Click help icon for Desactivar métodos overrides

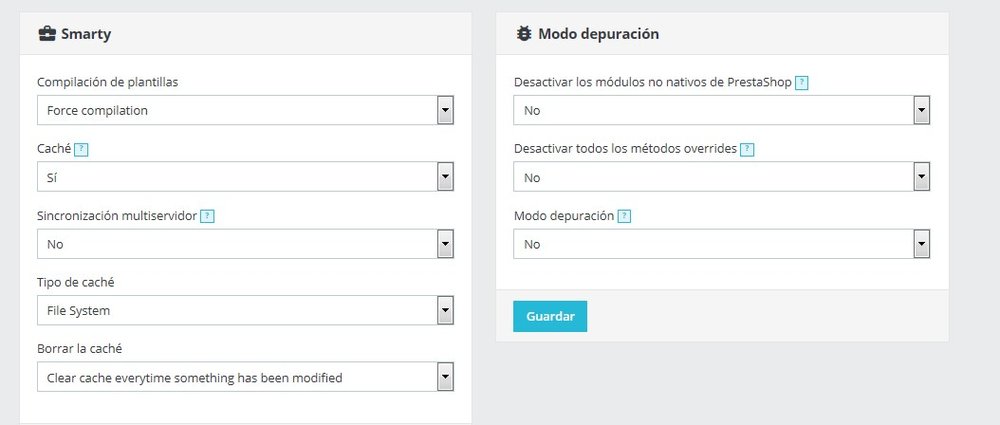[x=747, y=149]
